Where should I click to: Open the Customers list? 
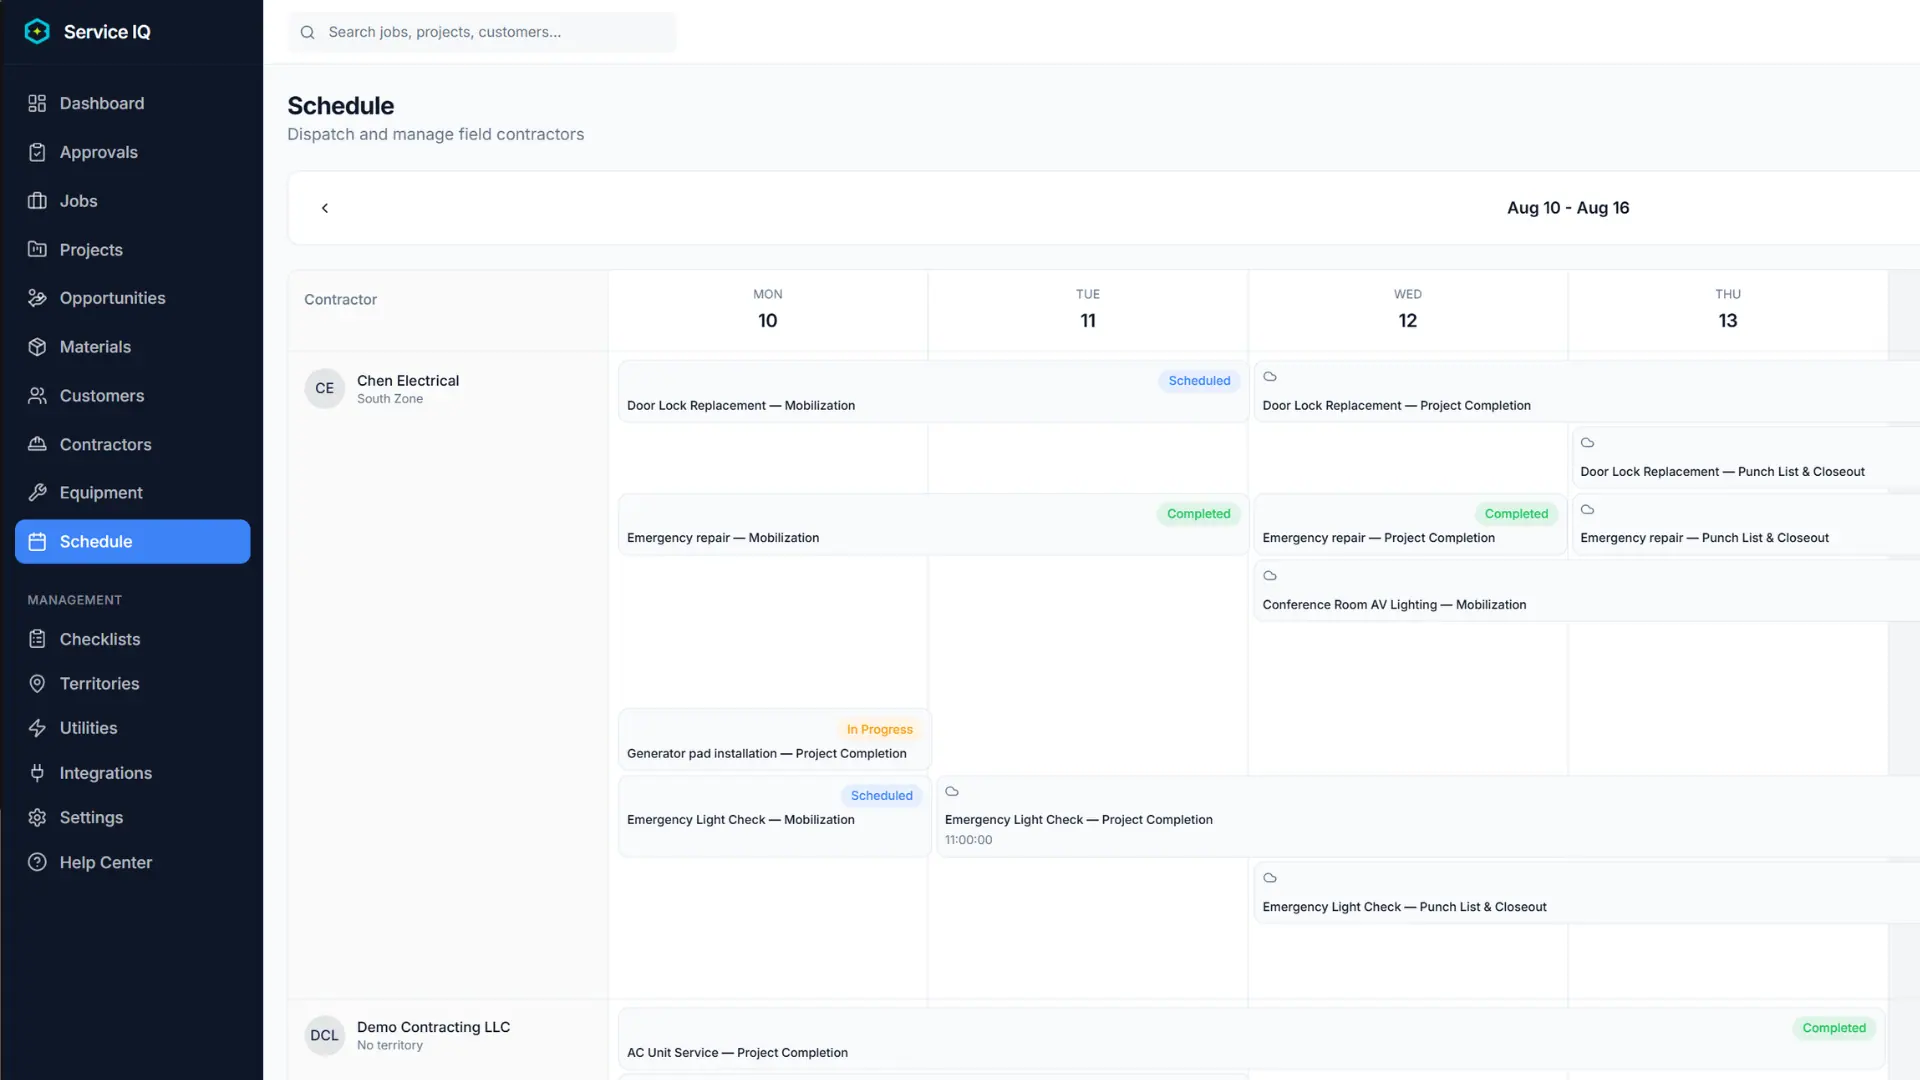click(132, 396)
